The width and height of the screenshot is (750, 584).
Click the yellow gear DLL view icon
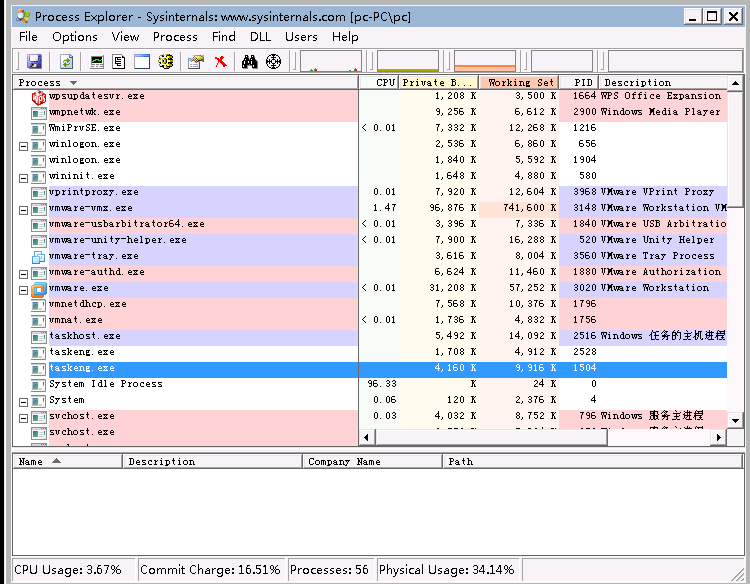[x=165, y=61]
